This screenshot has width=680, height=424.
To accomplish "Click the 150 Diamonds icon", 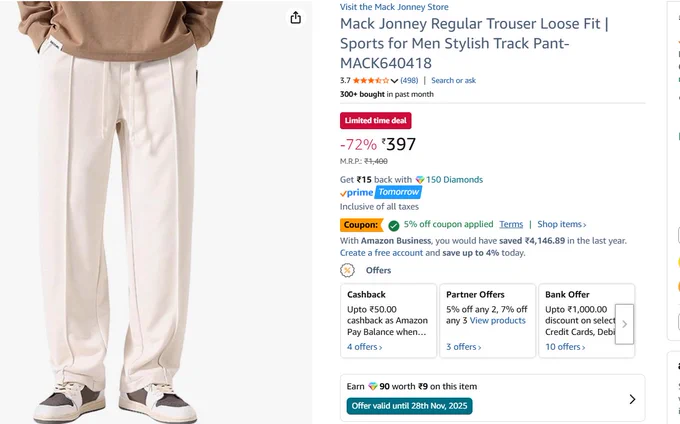I will (x=420, y=179).
